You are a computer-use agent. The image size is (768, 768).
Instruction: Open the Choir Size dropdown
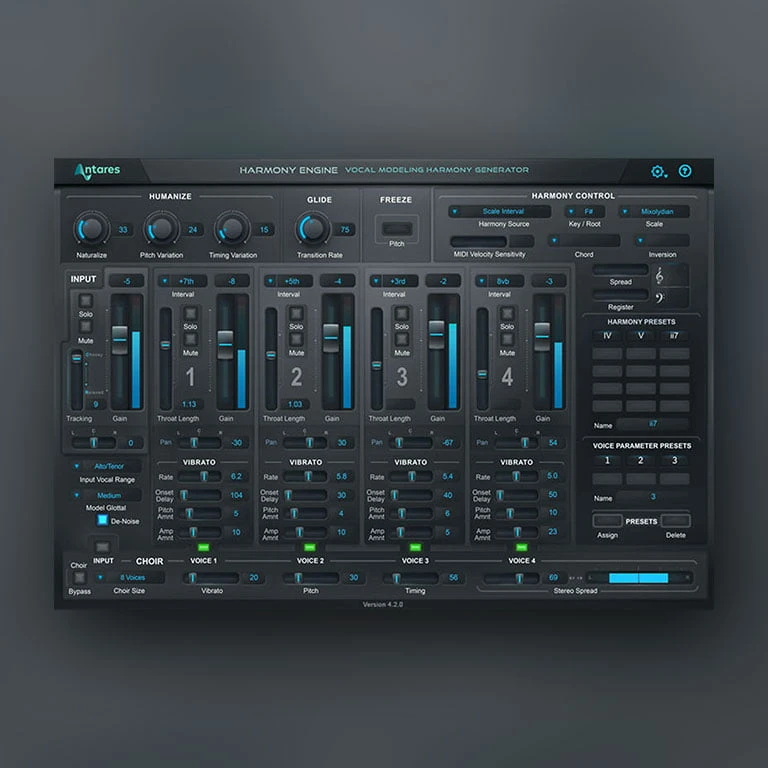click(129, 577)
